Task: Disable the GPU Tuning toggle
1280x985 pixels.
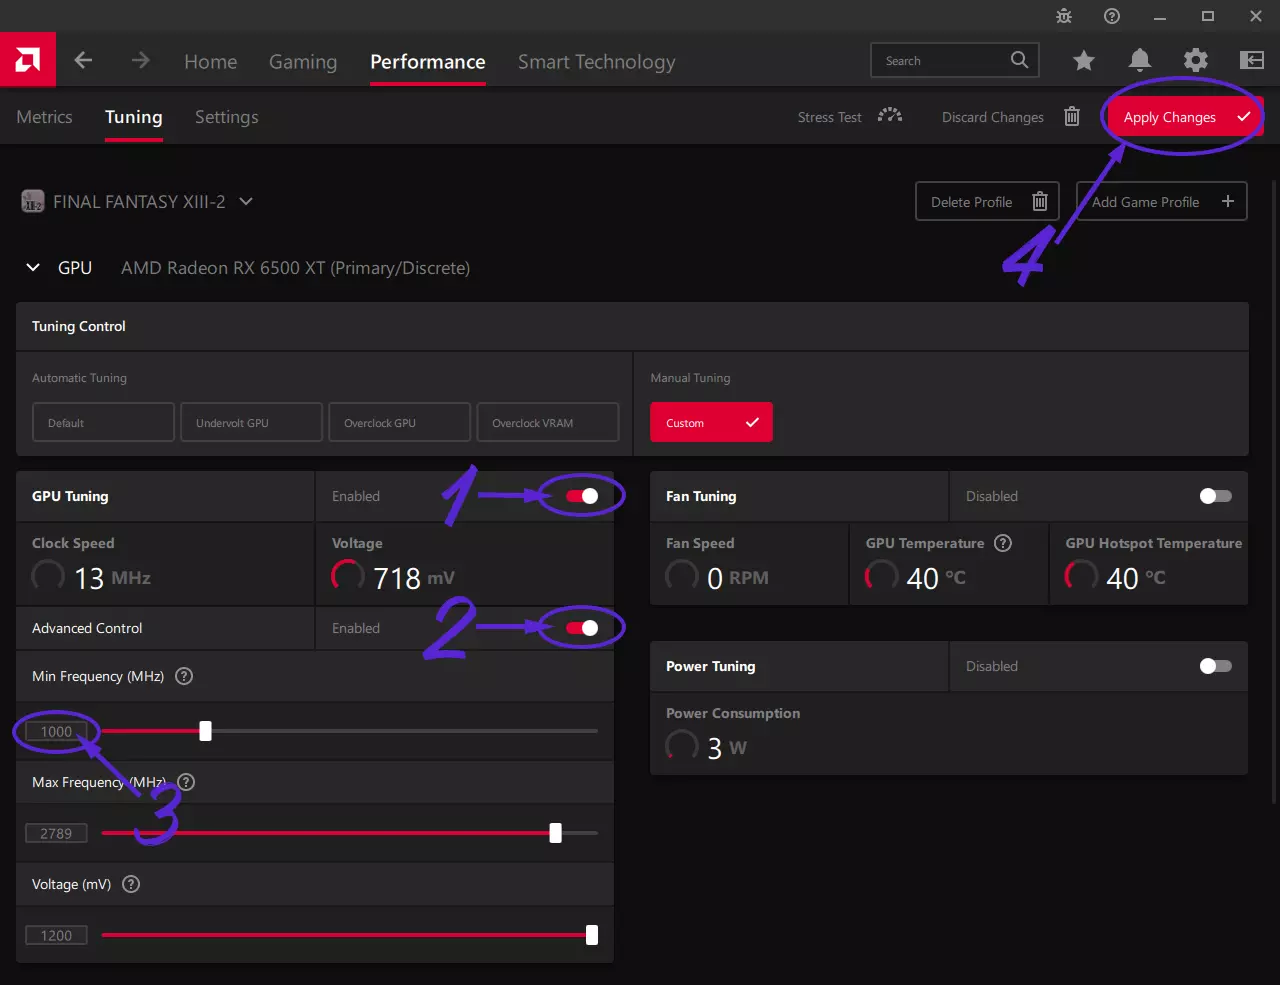Action: tap(582, 496)
